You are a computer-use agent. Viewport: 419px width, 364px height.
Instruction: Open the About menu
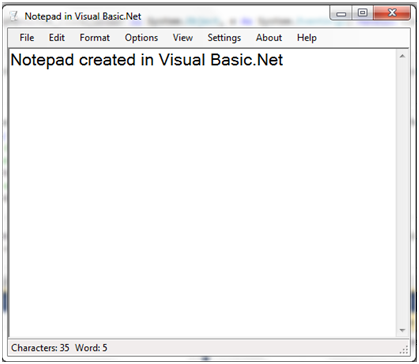269,38
